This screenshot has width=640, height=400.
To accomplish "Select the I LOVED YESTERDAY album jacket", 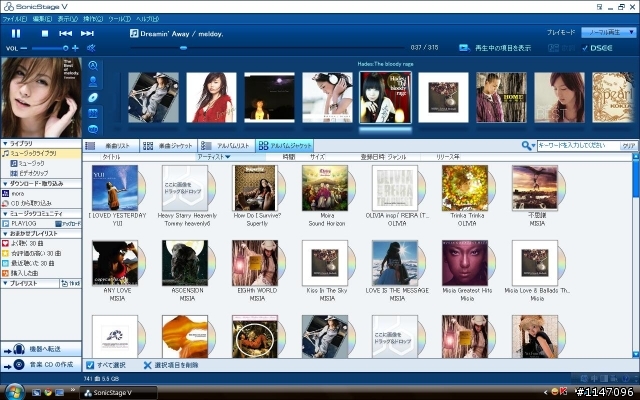I will (x=115, y=188).
